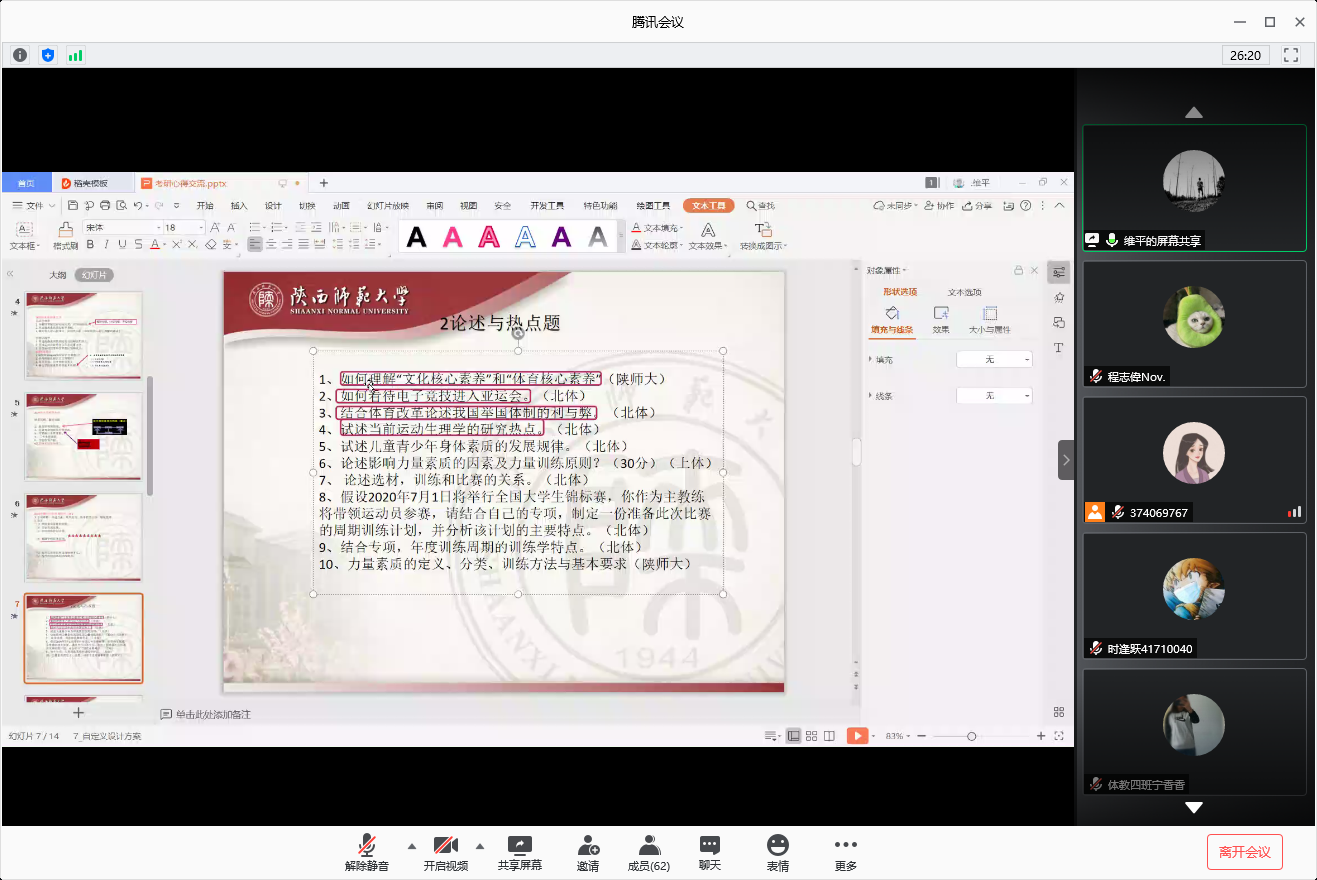This screenshot has height=880, width=1317.
Task: Select the shared screen content area
Action: click(538, 460)
